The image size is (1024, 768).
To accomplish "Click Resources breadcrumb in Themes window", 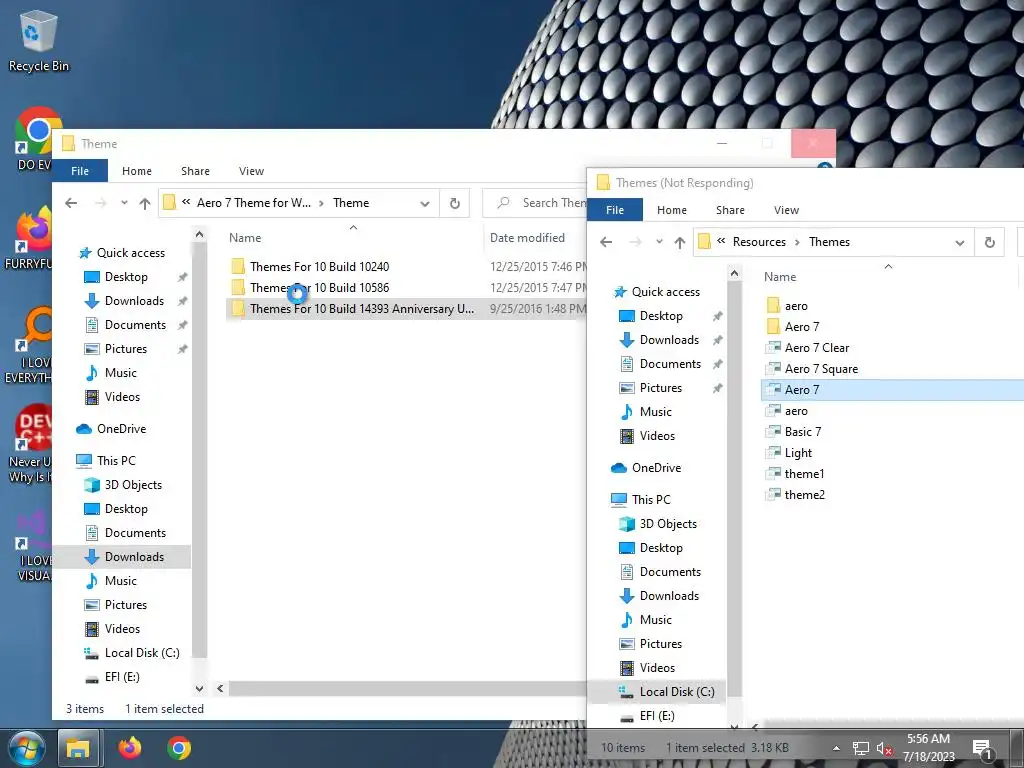I will pyautogui.click(x=759, y=242).
